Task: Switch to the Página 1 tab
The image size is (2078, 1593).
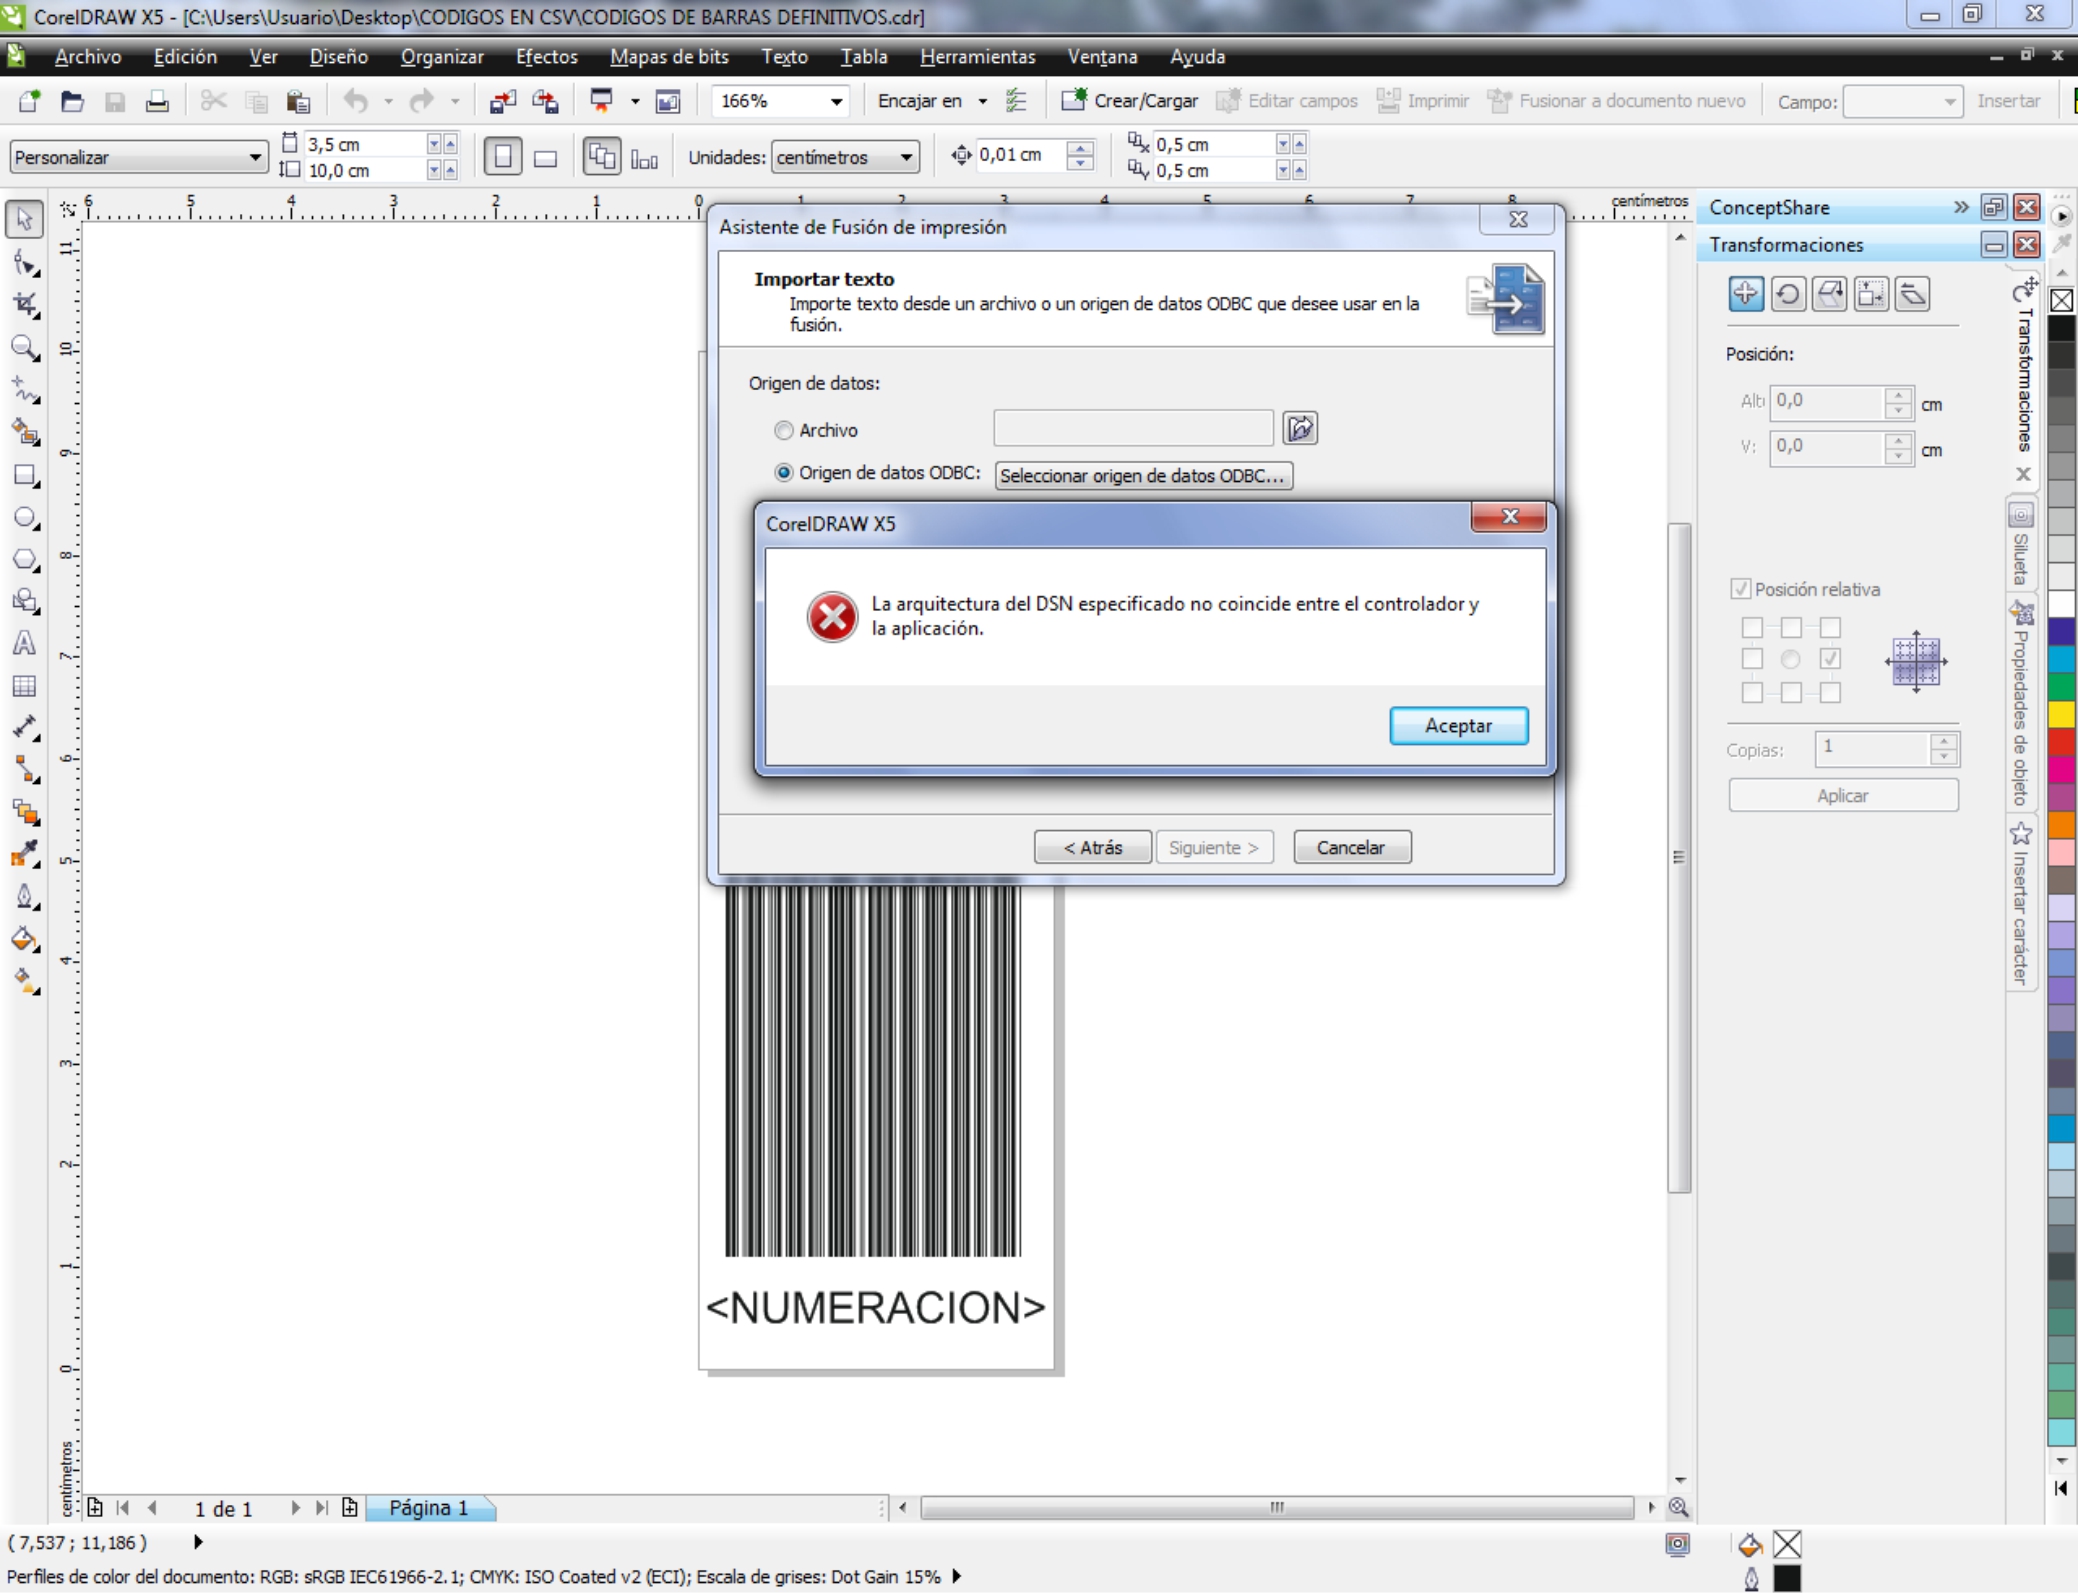Action: tap(429, 1508)
